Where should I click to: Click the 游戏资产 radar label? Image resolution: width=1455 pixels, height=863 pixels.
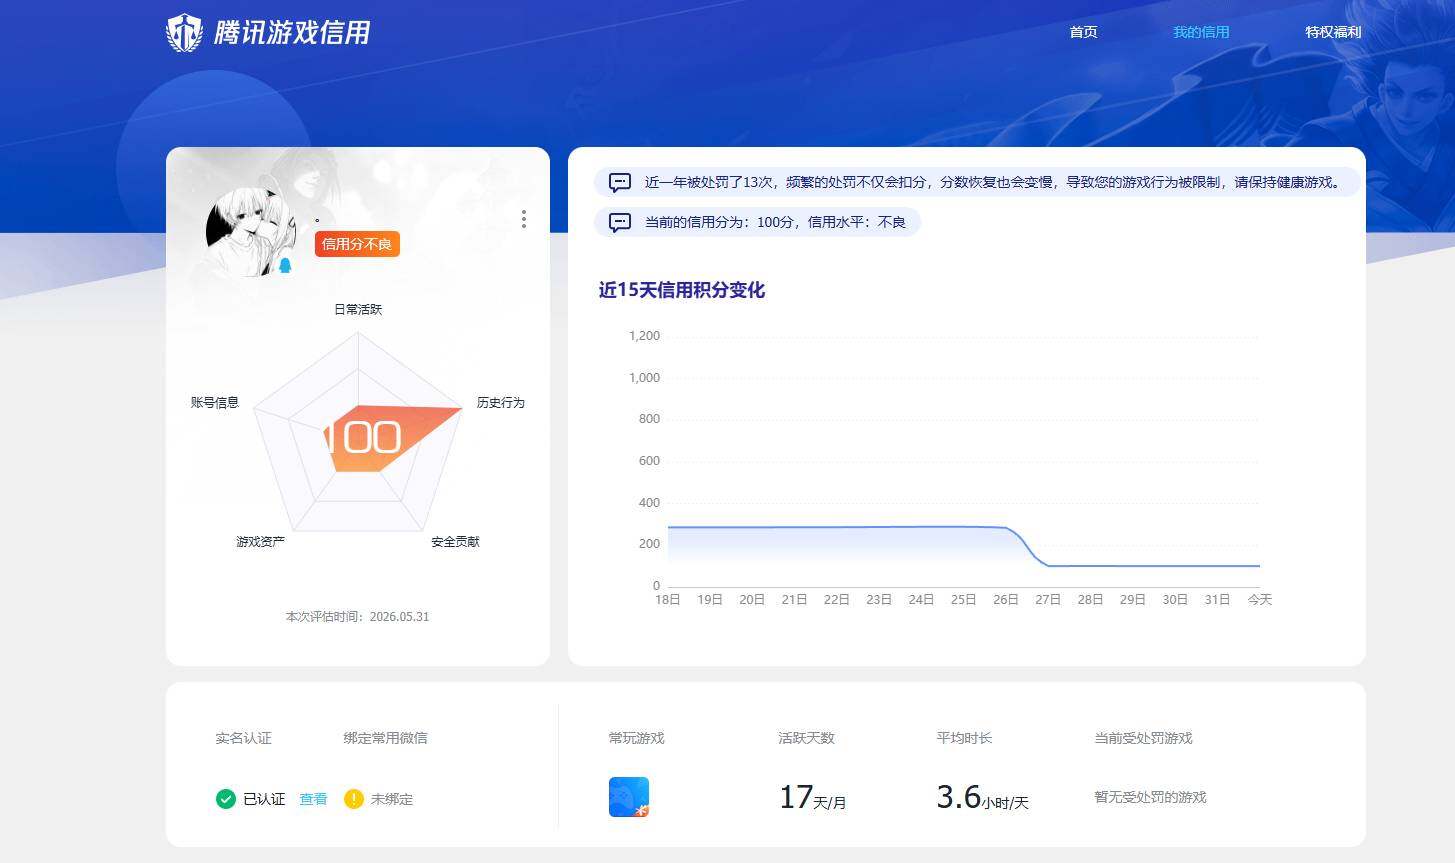click(260, 541)
